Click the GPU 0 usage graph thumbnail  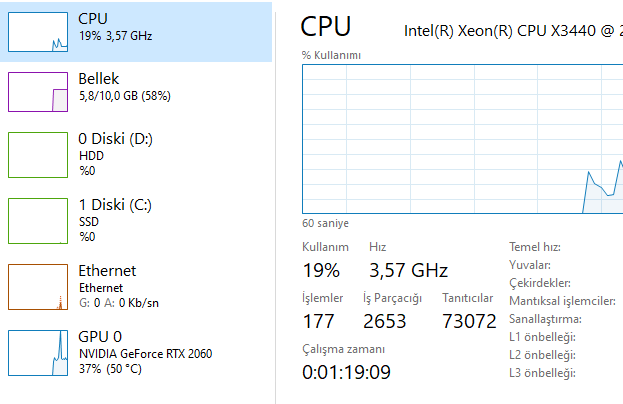point(37,352)
